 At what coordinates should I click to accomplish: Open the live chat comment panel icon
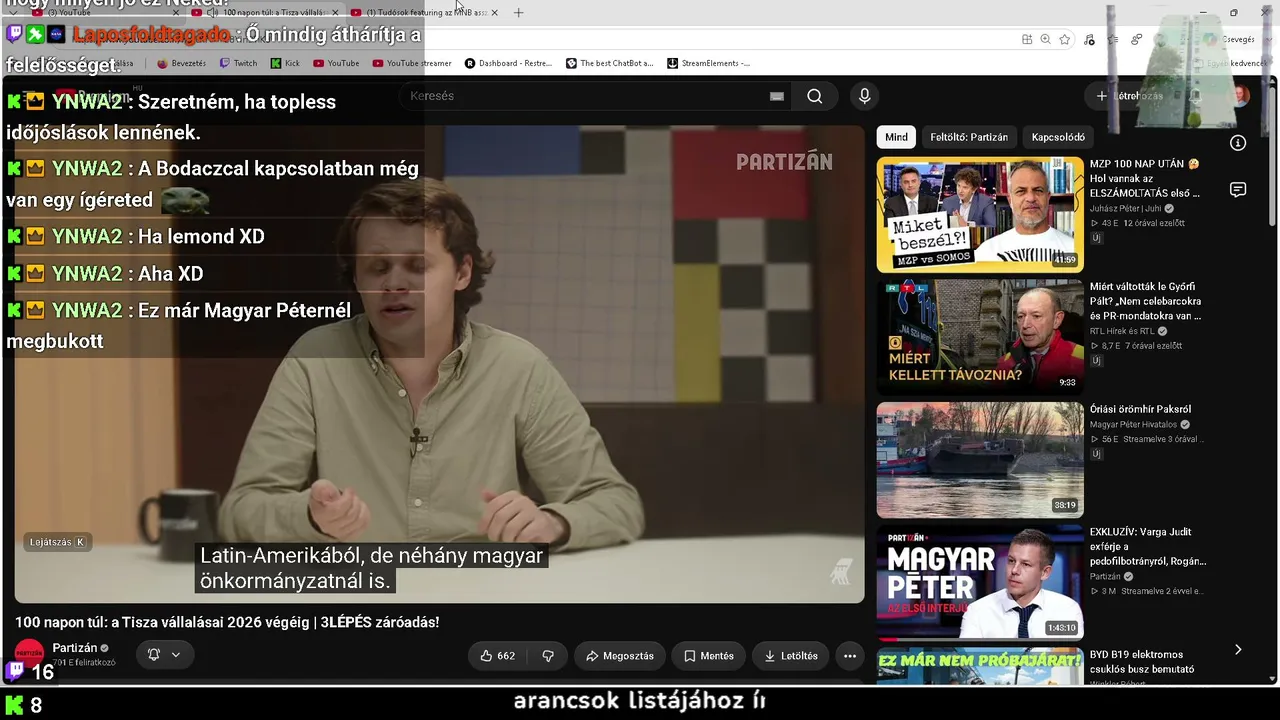pyautogui.click(x=1238, y=190)
